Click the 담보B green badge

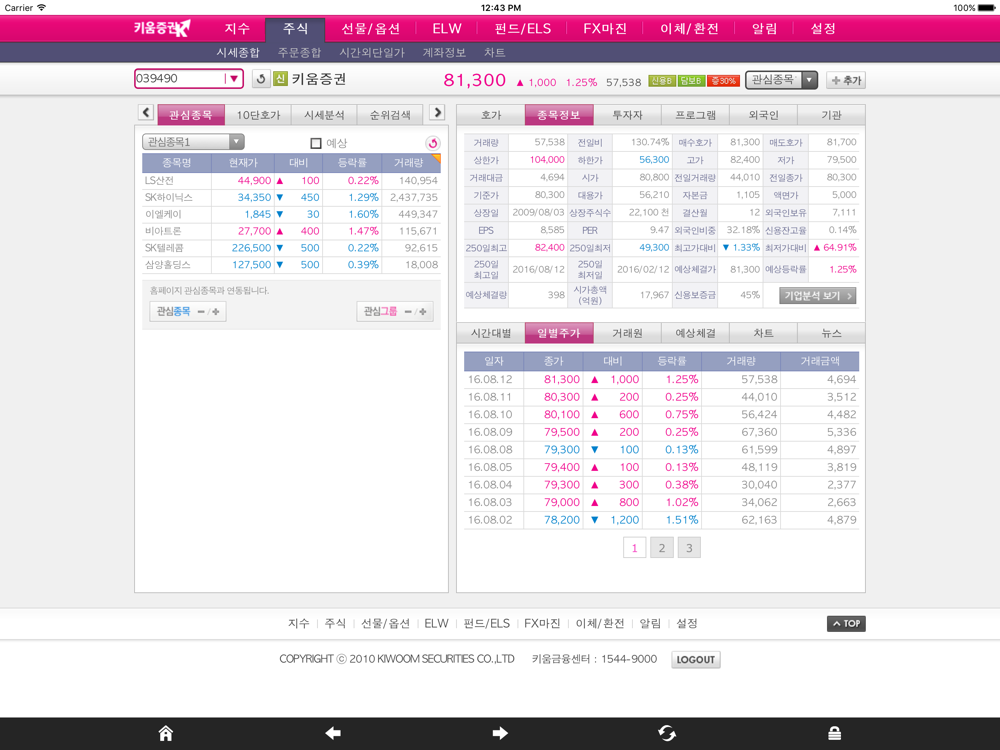tap(691, 81)
